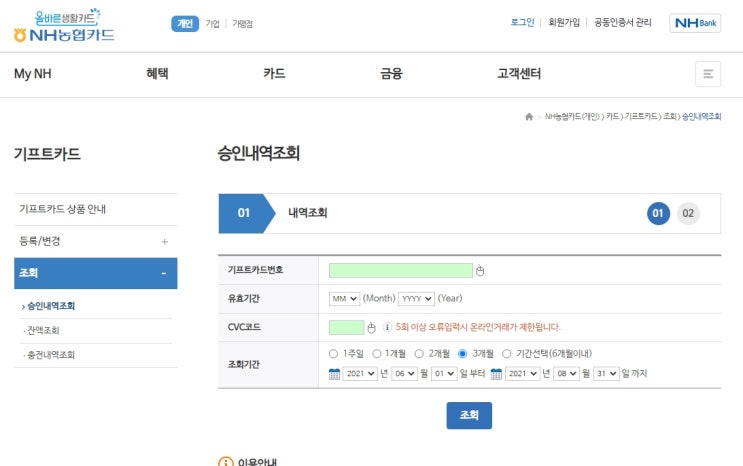
Task: Open virtual keypad icon beside card number
Action: pos(480,271)
